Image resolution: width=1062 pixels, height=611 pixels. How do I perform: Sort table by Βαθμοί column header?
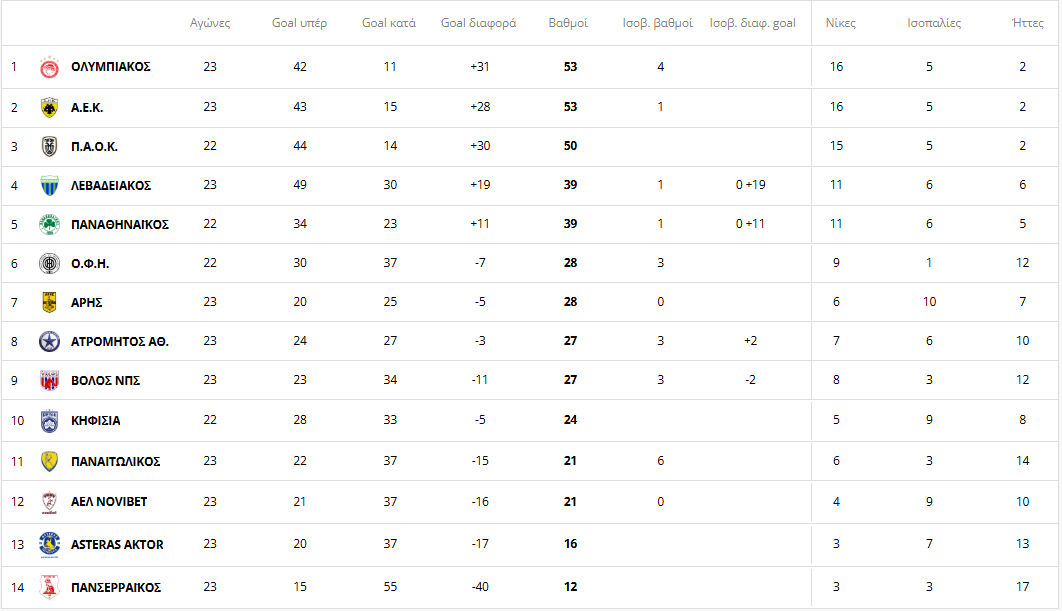[x=568, y=23]
